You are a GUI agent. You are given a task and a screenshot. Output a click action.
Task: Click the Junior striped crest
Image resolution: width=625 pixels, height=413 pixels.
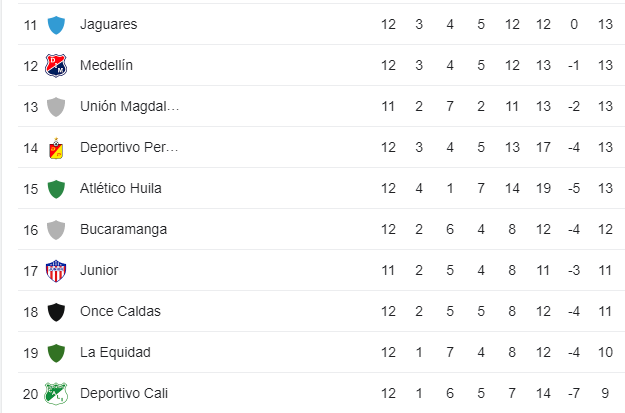pos(56,271)
